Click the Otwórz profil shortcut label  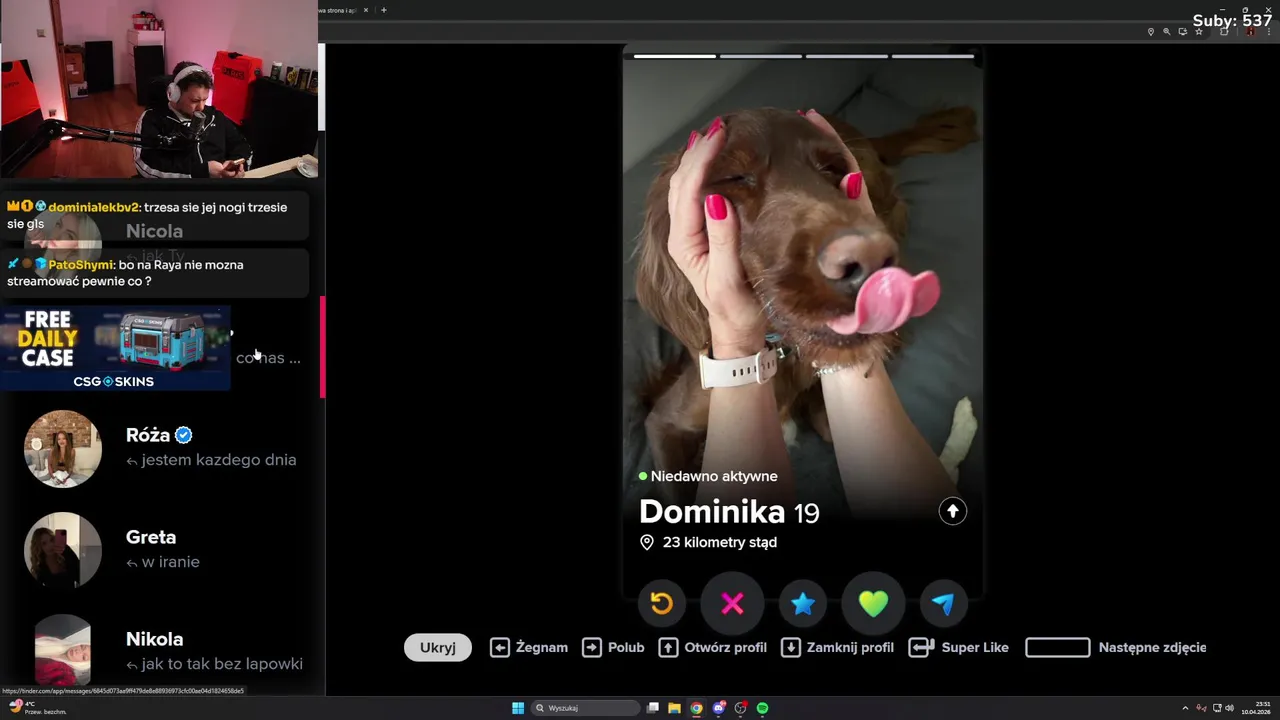pos(726,647)
